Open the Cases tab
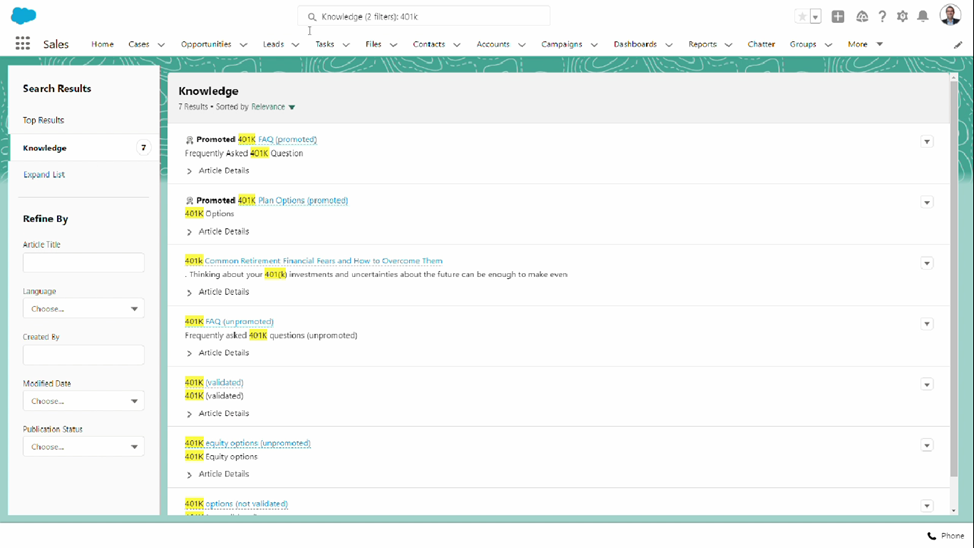The width and height of the screenshot is (974, 548). click(x=139, y=44)
